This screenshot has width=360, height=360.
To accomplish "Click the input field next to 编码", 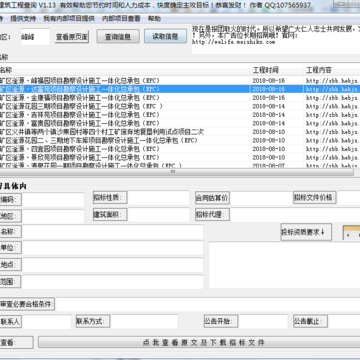I will (x=53, y=200).
